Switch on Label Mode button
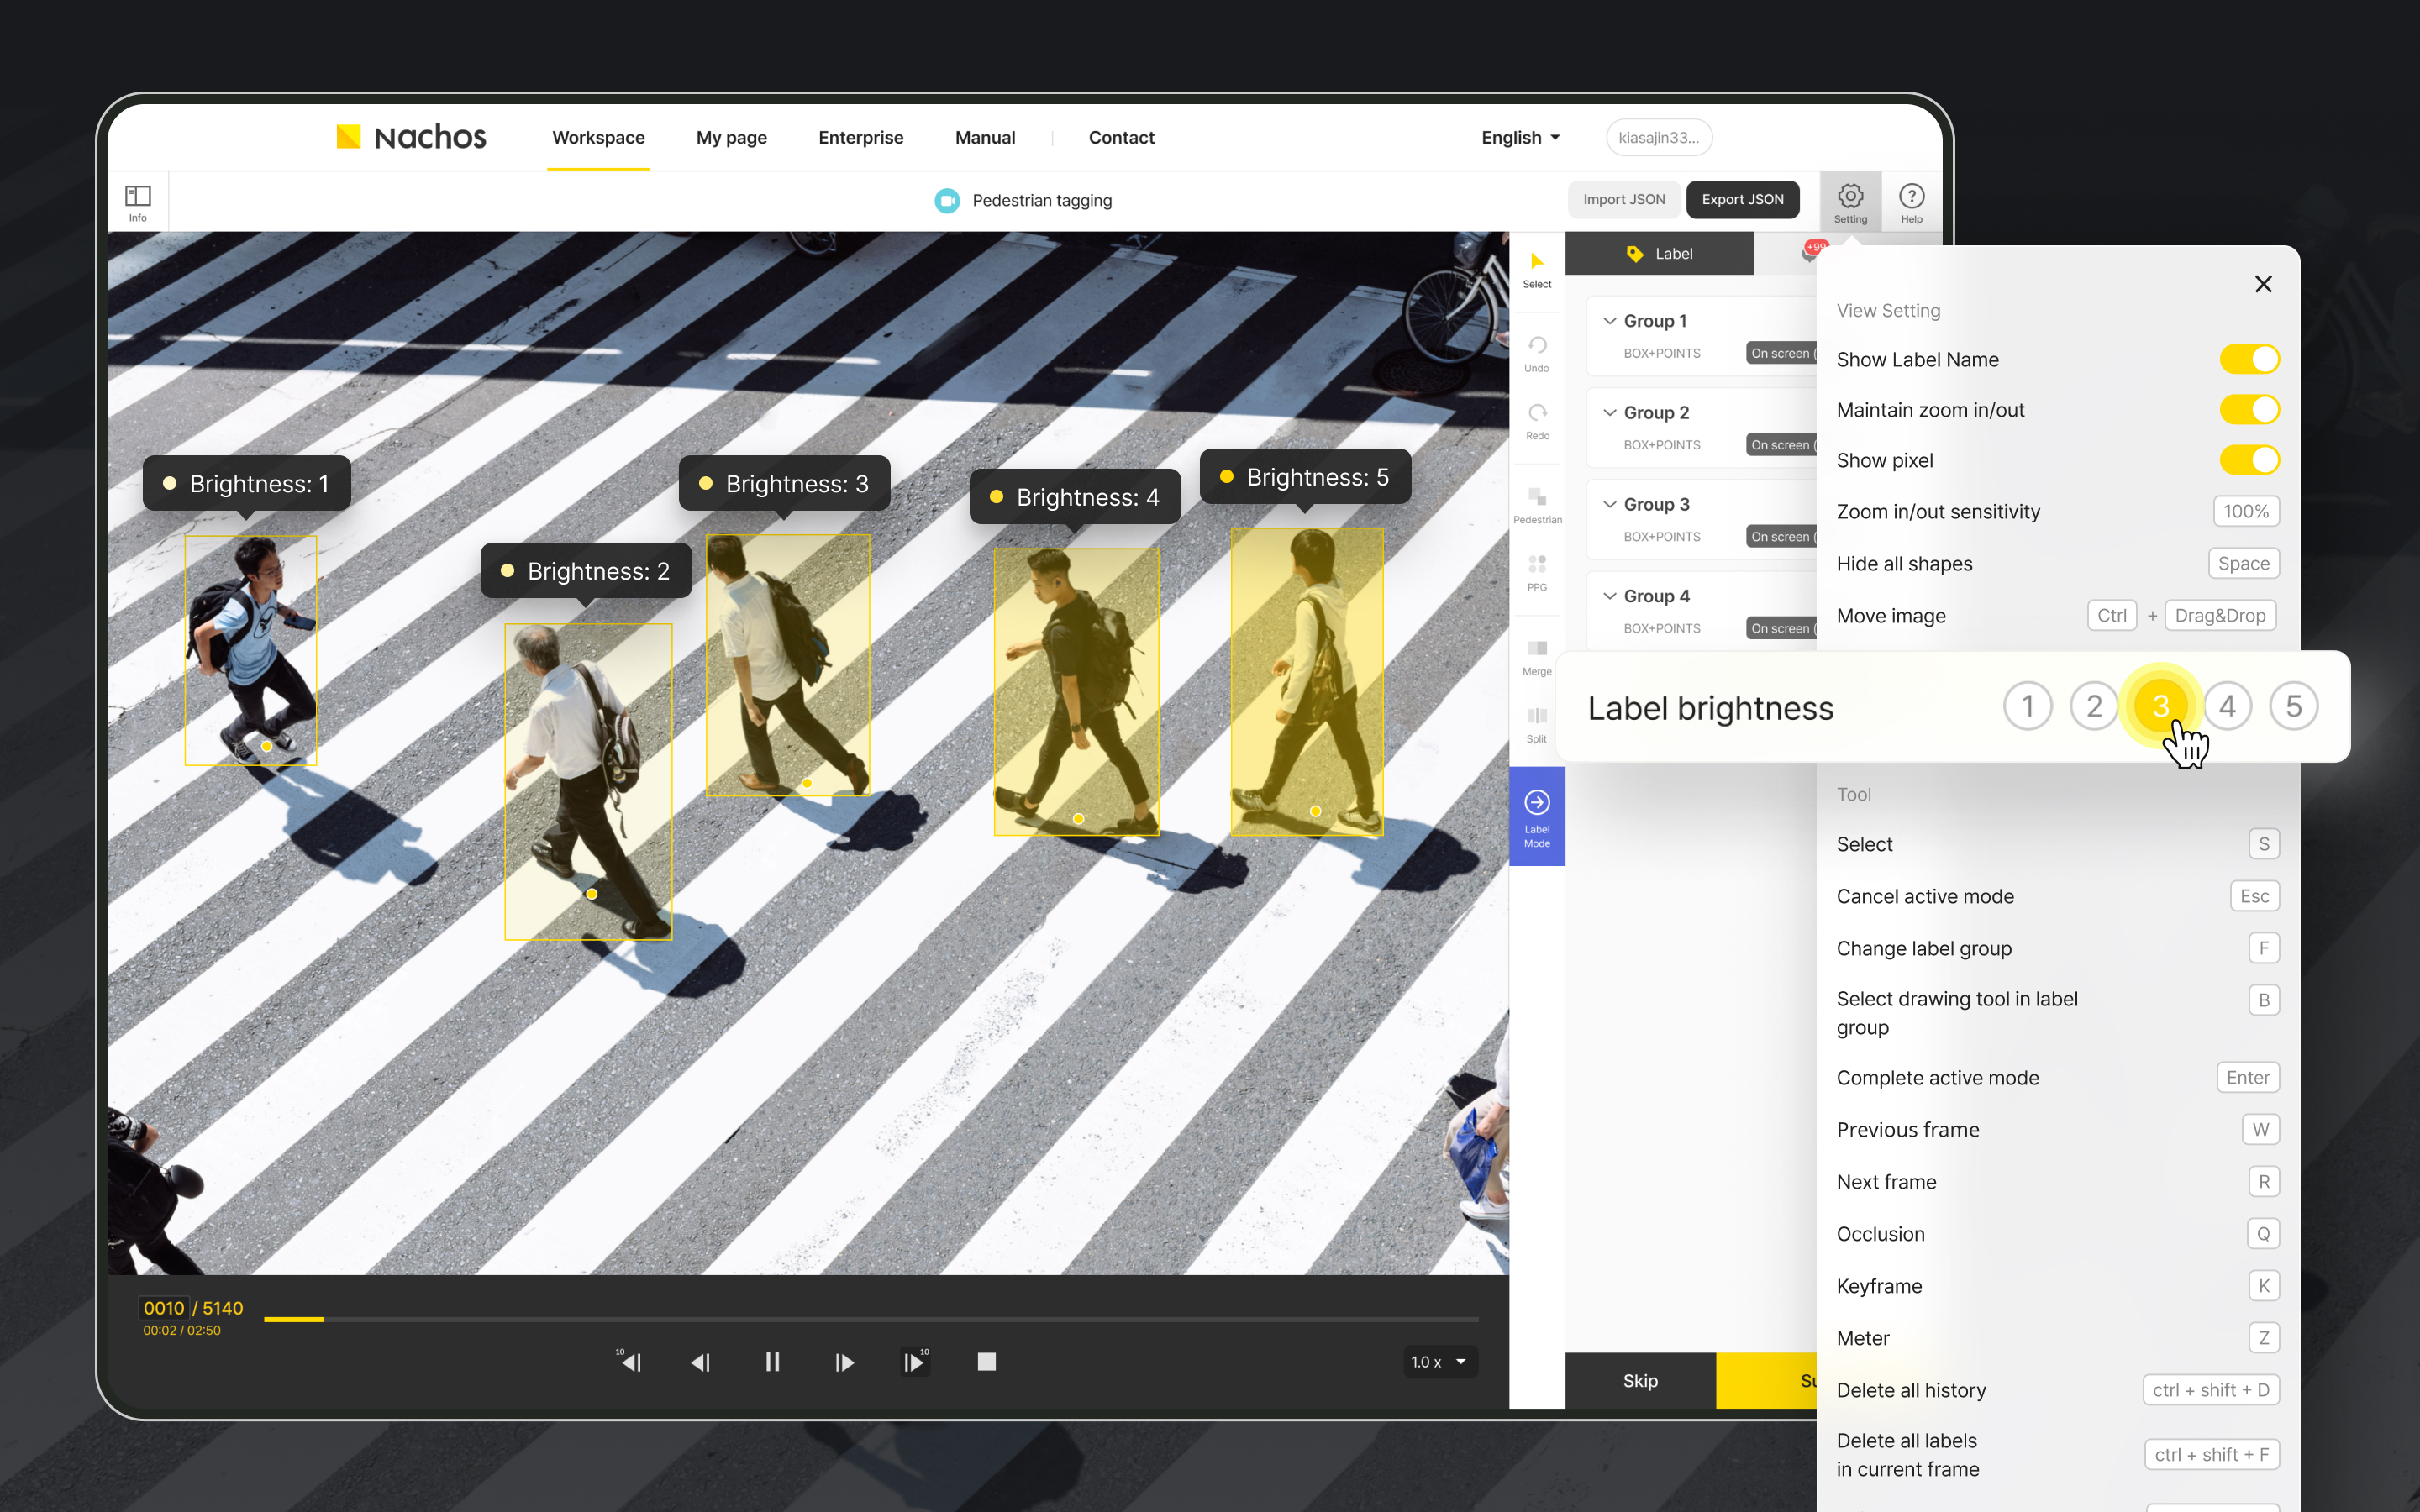Viewport: 2420px width, 1512px height. click(1537, 816)
